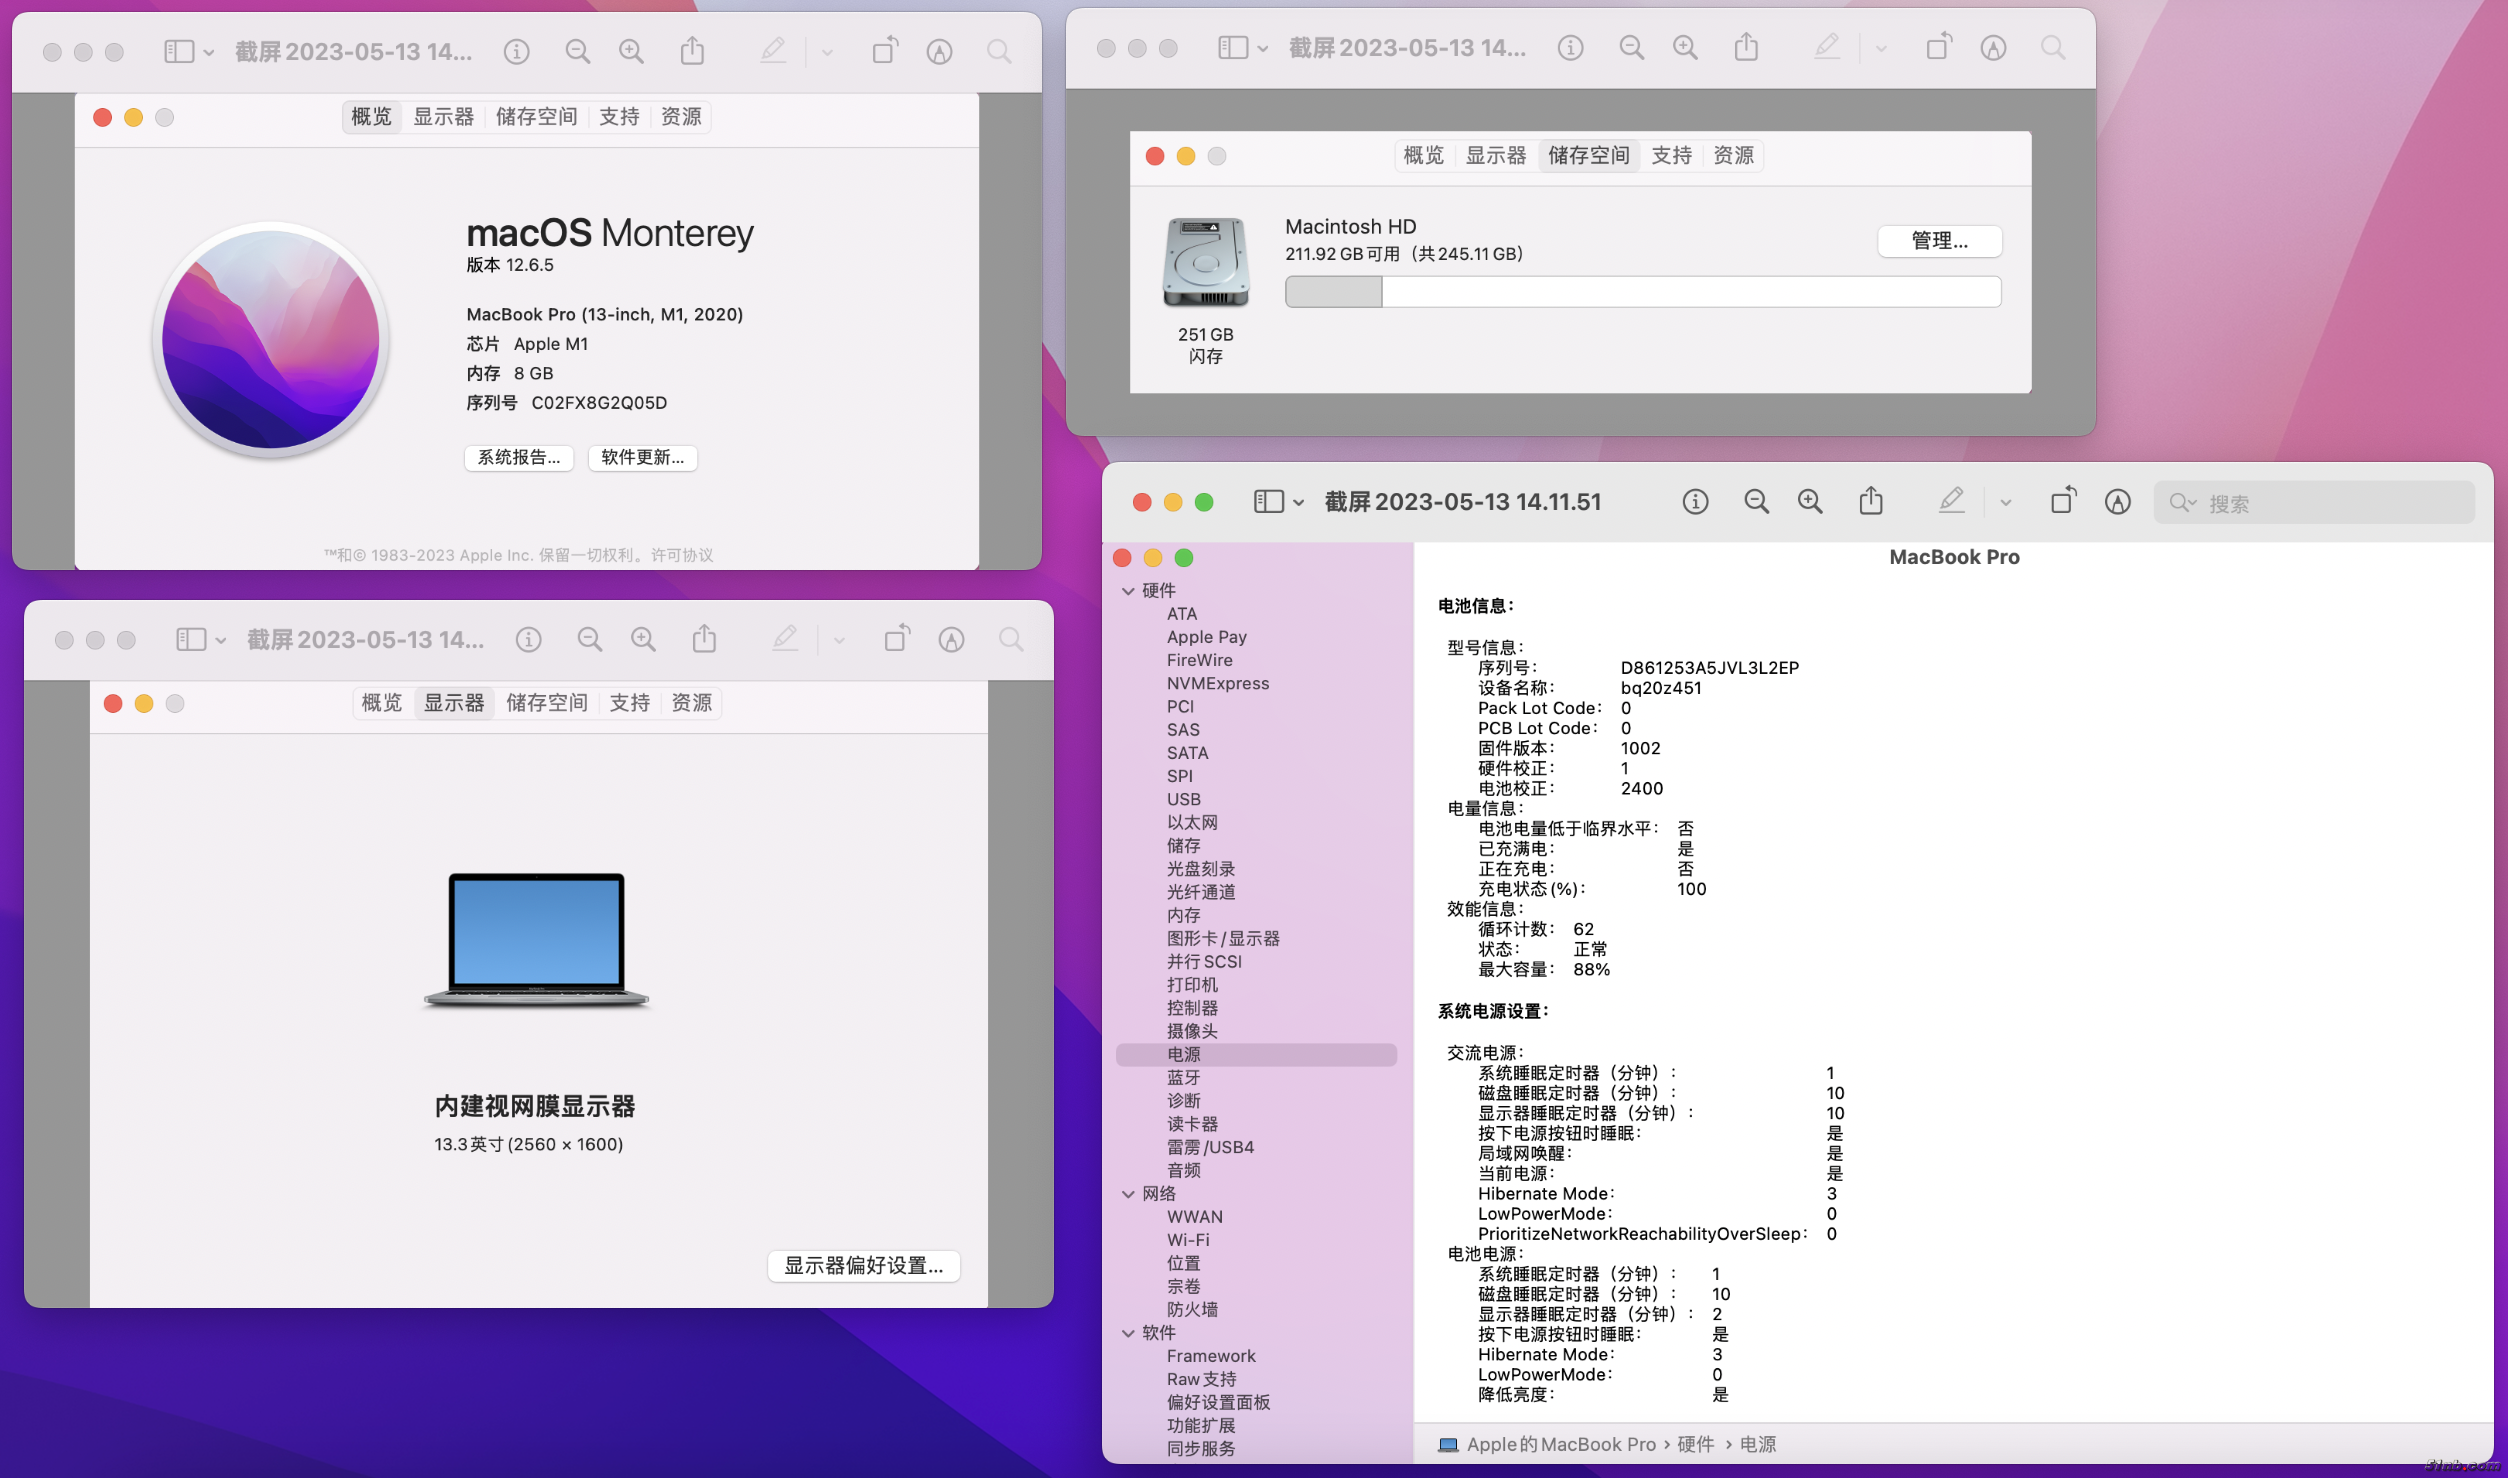Click the Macintosh HD storage usage bar
The height and width of the screenshot is (1478, 2508).
(x=1642, y=292)
